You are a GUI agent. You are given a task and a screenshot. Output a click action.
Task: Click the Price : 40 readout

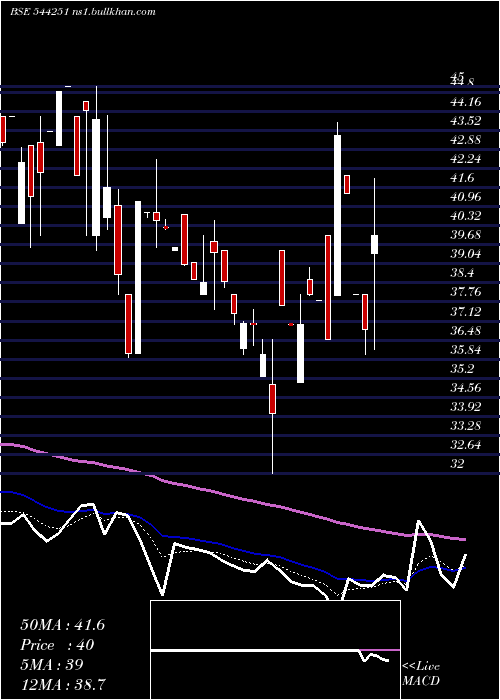[57, 645]
